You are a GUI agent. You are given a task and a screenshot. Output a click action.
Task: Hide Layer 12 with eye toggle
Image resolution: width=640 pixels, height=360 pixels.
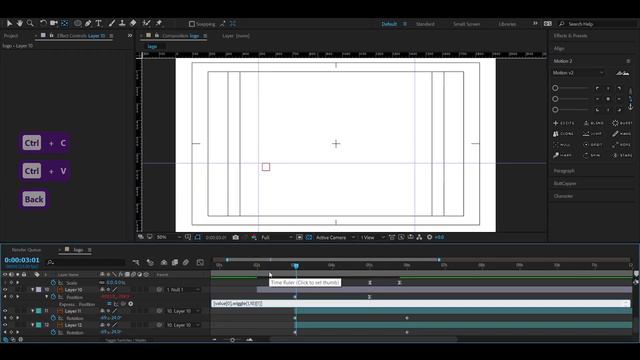(5, 325)
